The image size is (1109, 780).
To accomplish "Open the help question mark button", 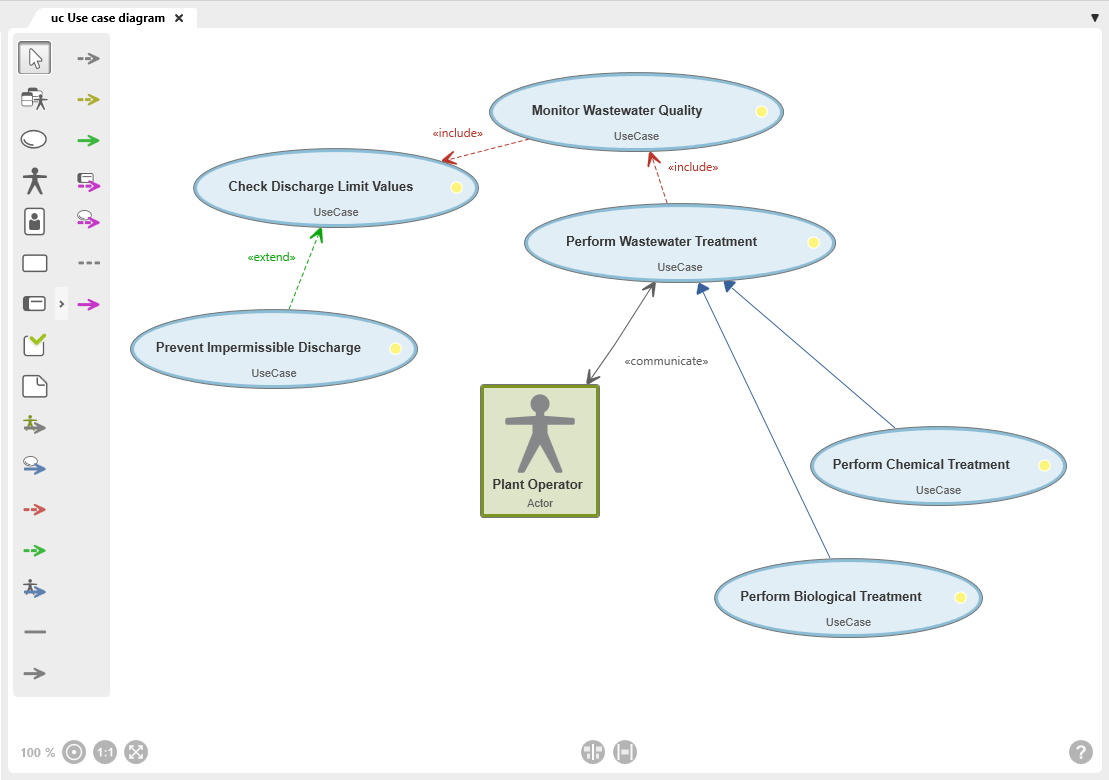I will 1080,752.
